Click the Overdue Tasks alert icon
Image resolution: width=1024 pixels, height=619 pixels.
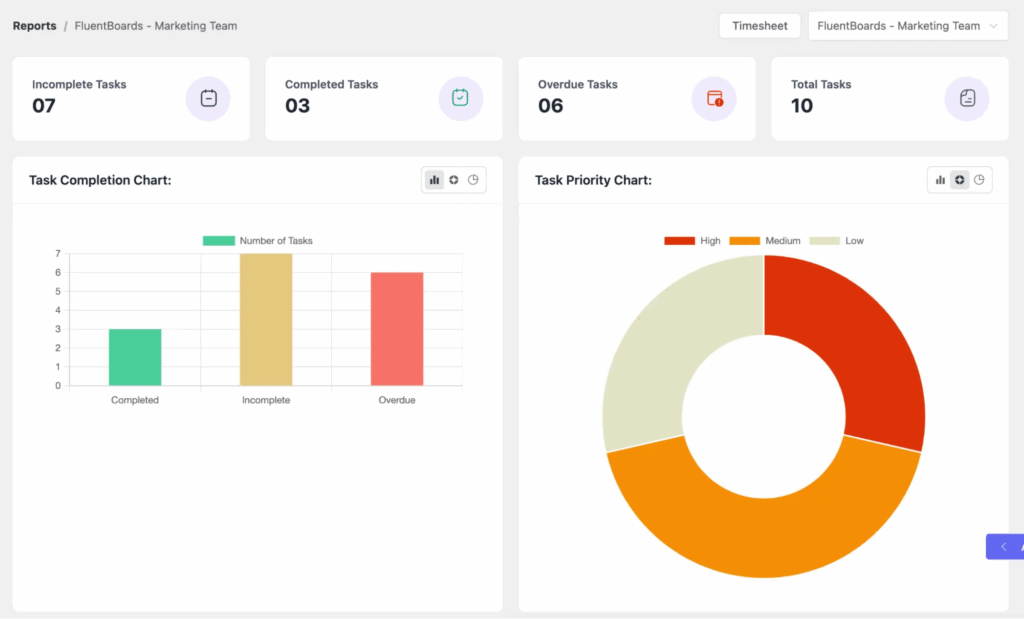coord(713,98)
